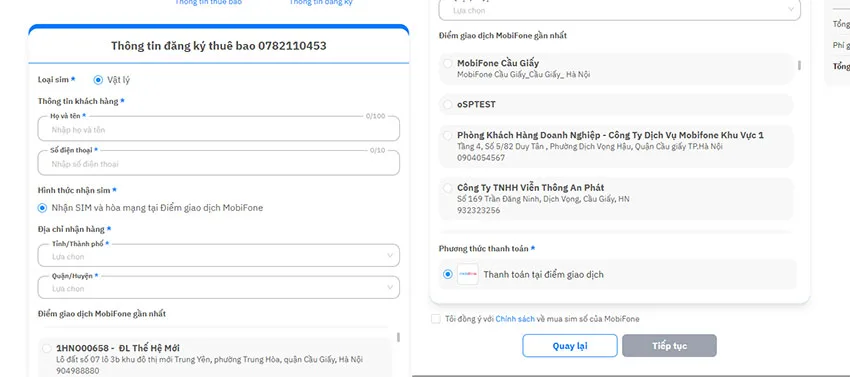Image resolution: width=850 pixels, height=377 pixels.
Task: Click the Tầng 4, Số 5/82 Duy Tân address
Action: (x=590, y=146)
